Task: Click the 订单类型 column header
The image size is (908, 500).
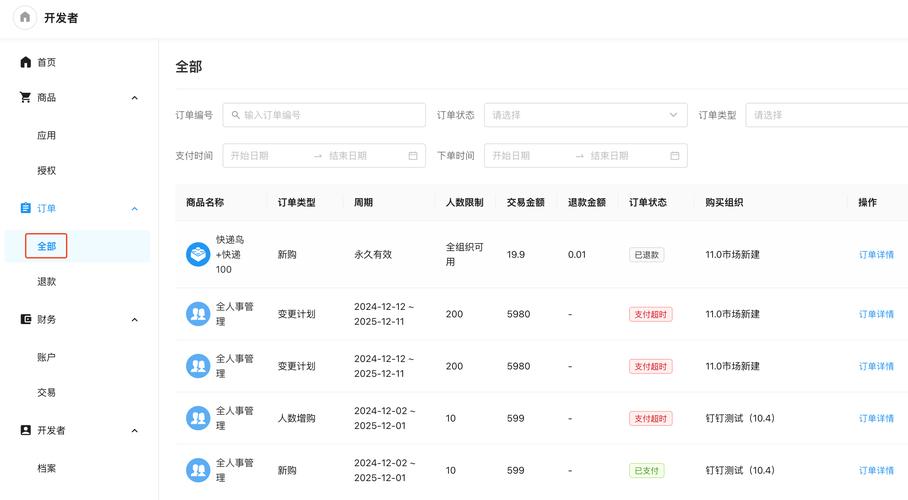Action: pyautogui.click(x=296, y=202)
